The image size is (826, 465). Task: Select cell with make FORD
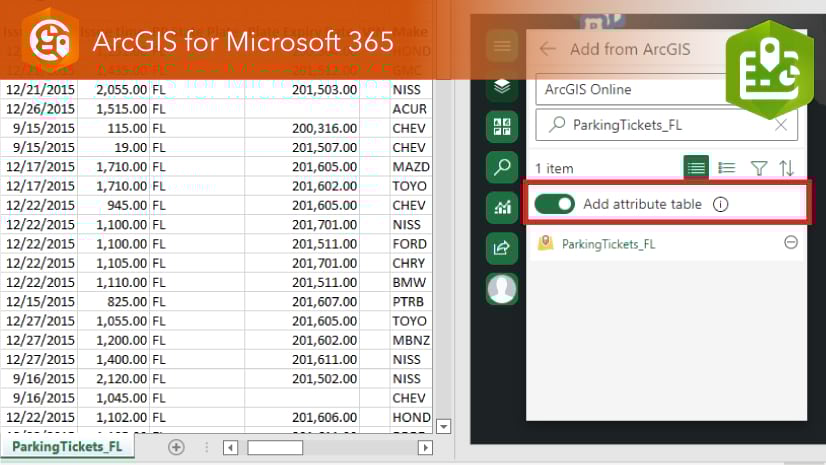tap(411, 244)
